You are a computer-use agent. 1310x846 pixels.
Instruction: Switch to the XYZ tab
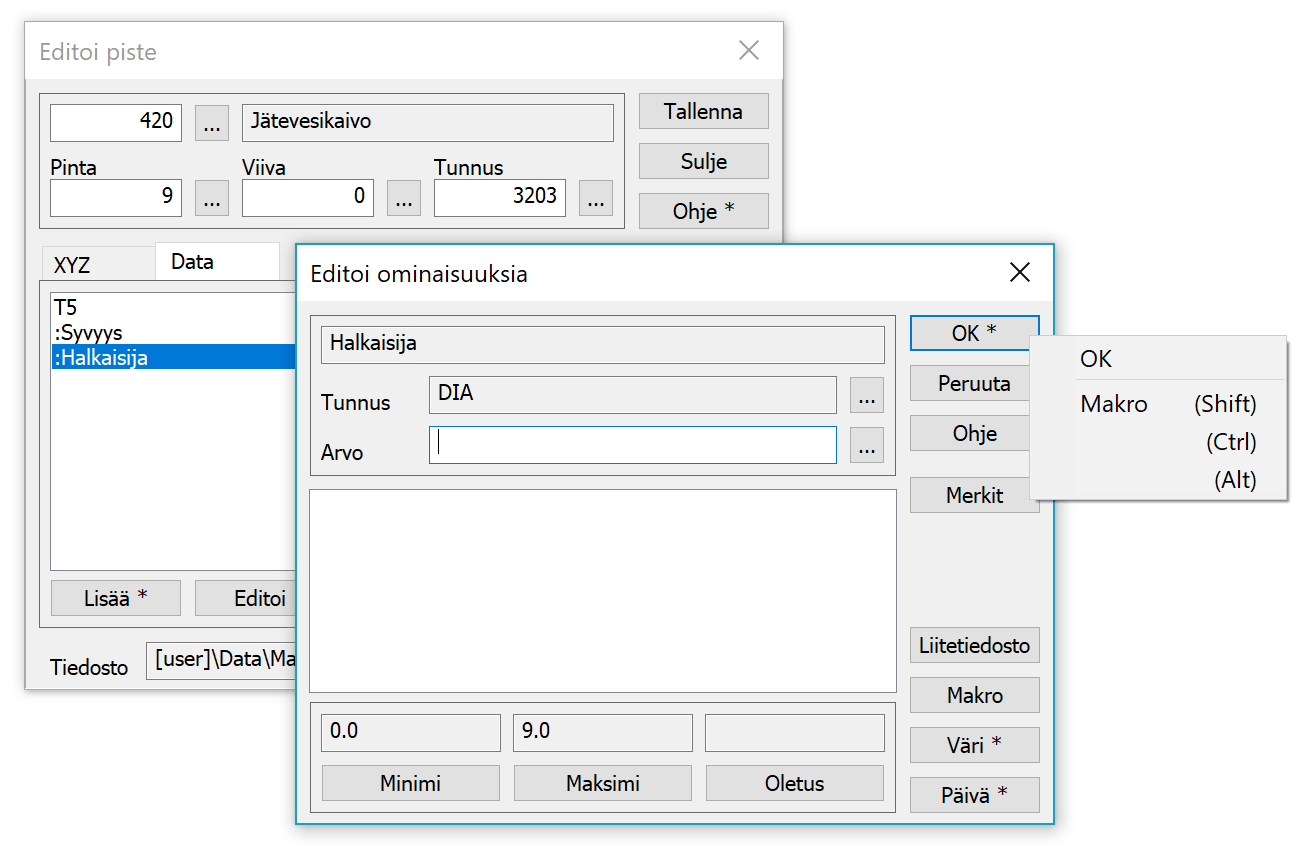click(x=72, y=265)
